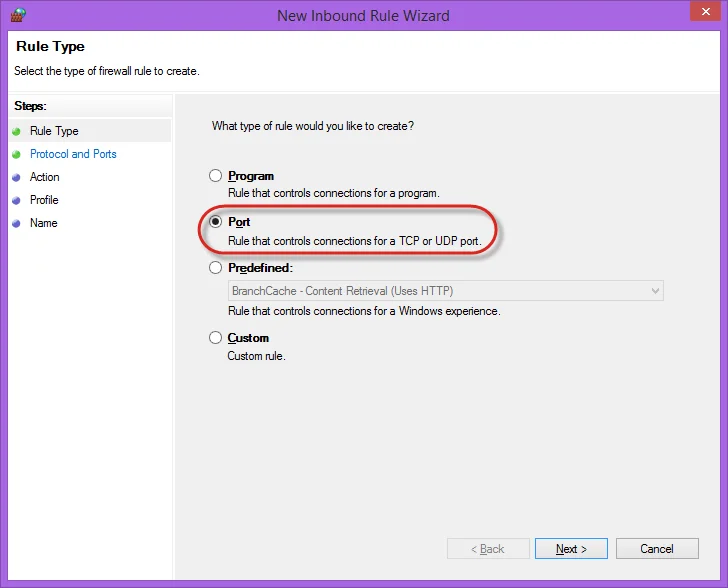Select the Action step in the sidebar
The width and height of the screenshot is (728, 588).
tap(45, 177)
